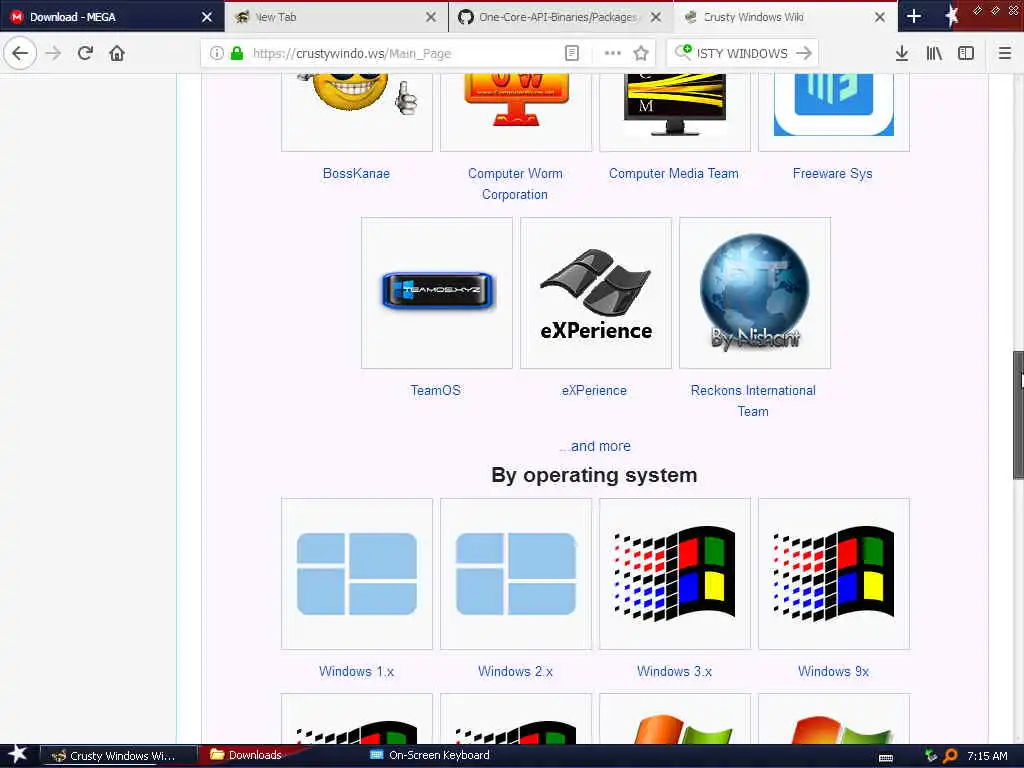
Task: Follow the '...and more' link
Action: coord(594,446)
